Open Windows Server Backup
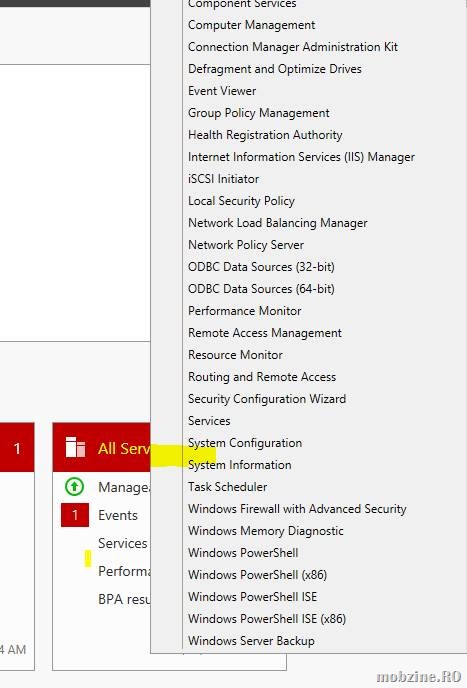467x688 pixels. point(251,641)
